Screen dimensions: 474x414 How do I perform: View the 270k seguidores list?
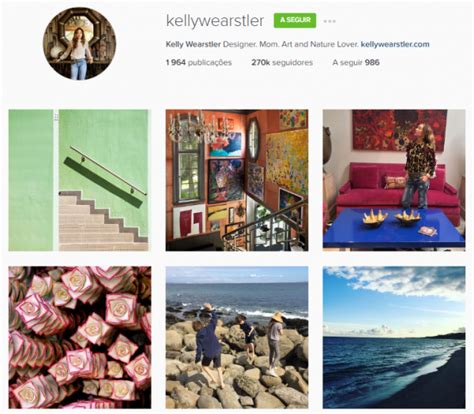[282, 63]
